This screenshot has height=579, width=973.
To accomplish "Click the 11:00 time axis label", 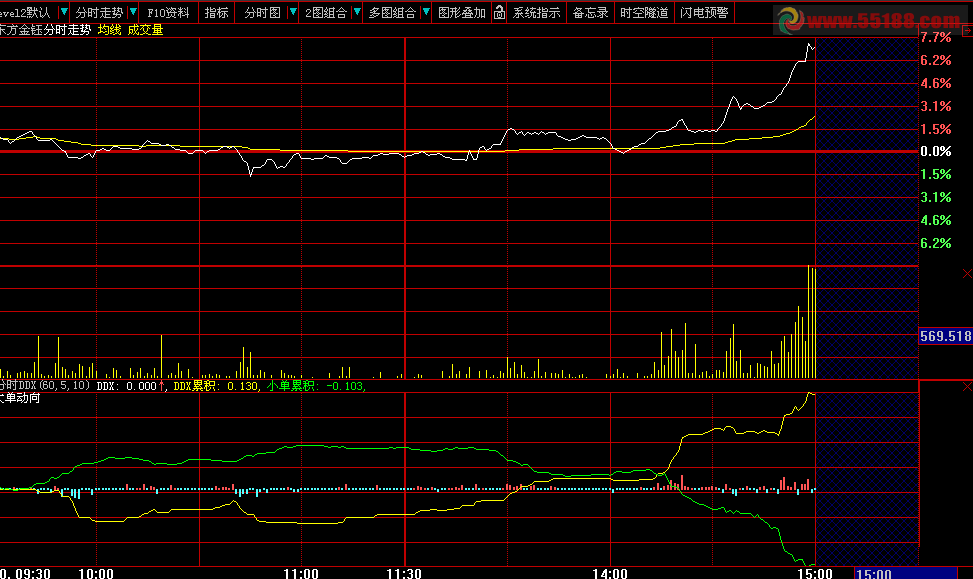I will [x=301, y=573].
